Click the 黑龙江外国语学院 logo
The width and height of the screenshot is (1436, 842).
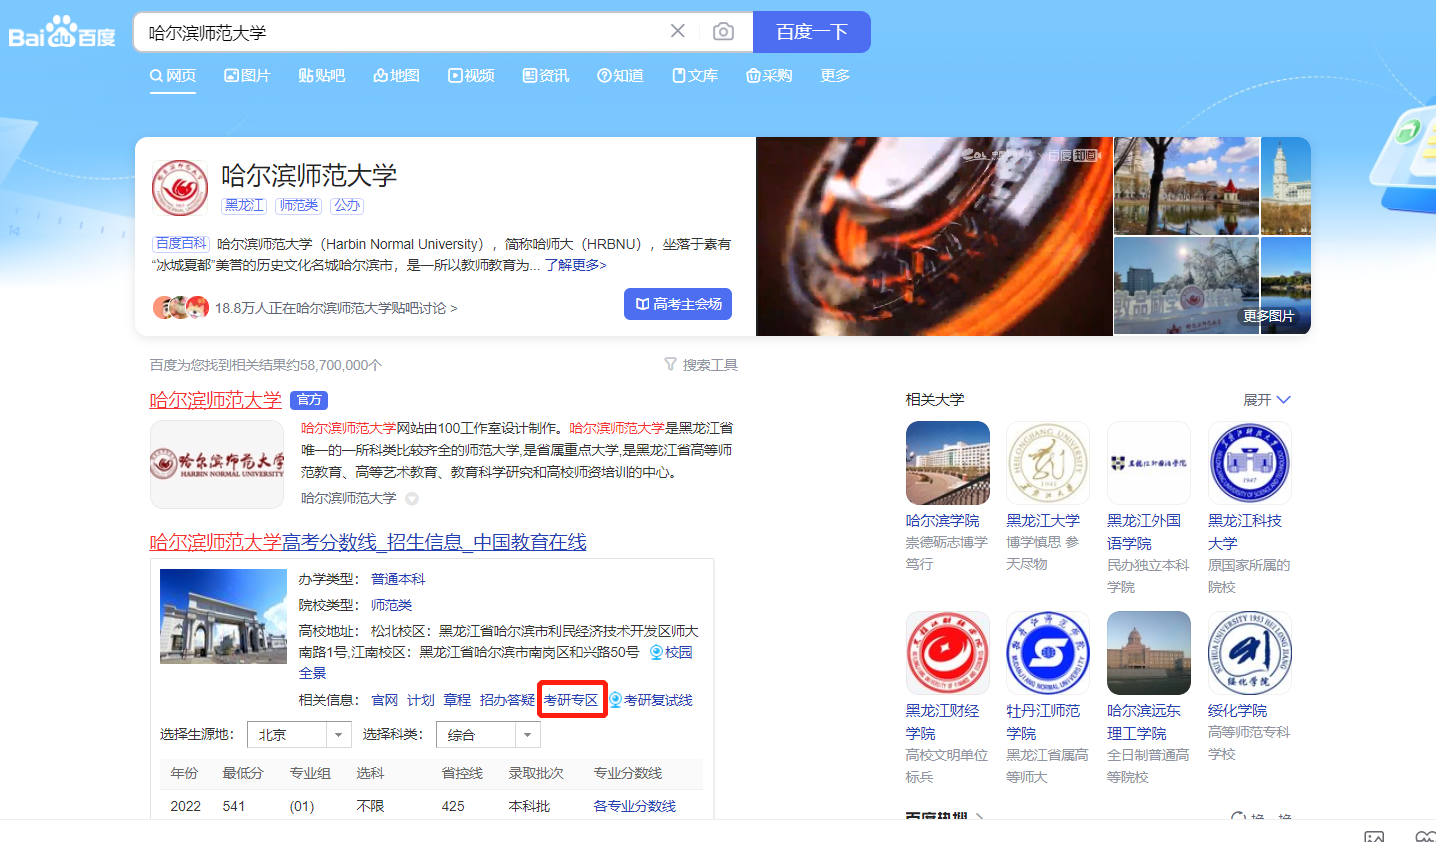pos(1149,463)
